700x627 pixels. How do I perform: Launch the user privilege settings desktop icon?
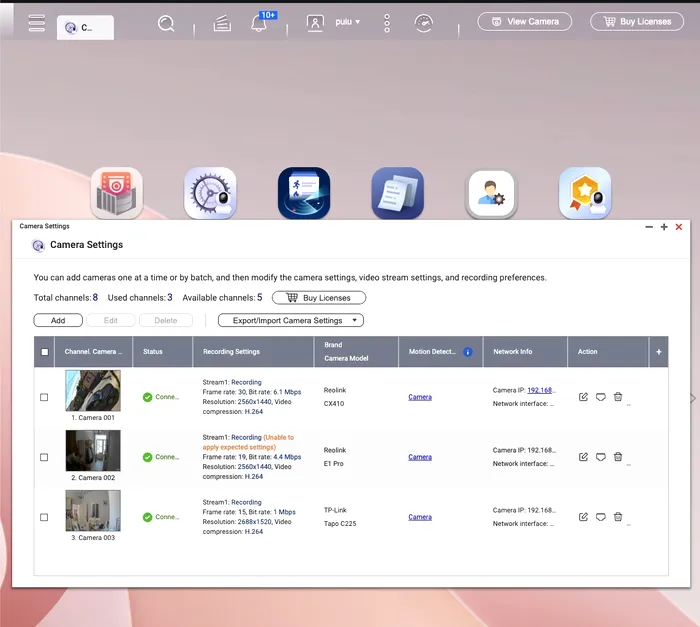click(x=491, y=193)
